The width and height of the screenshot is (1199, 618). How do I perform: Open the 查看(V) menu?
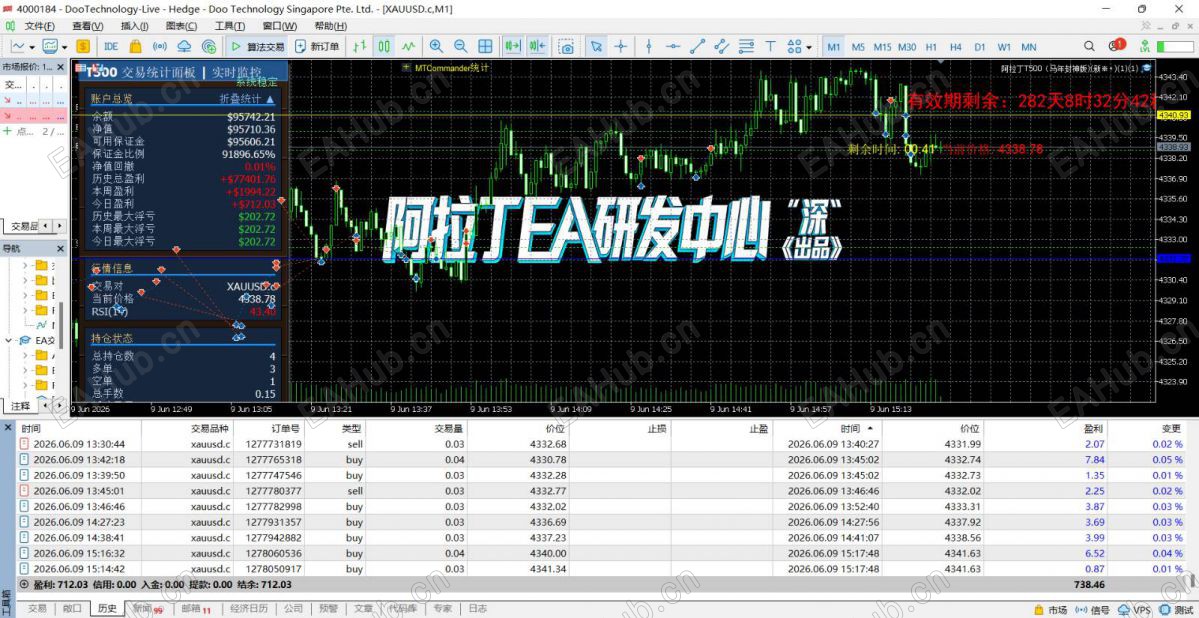click(88, 26)
